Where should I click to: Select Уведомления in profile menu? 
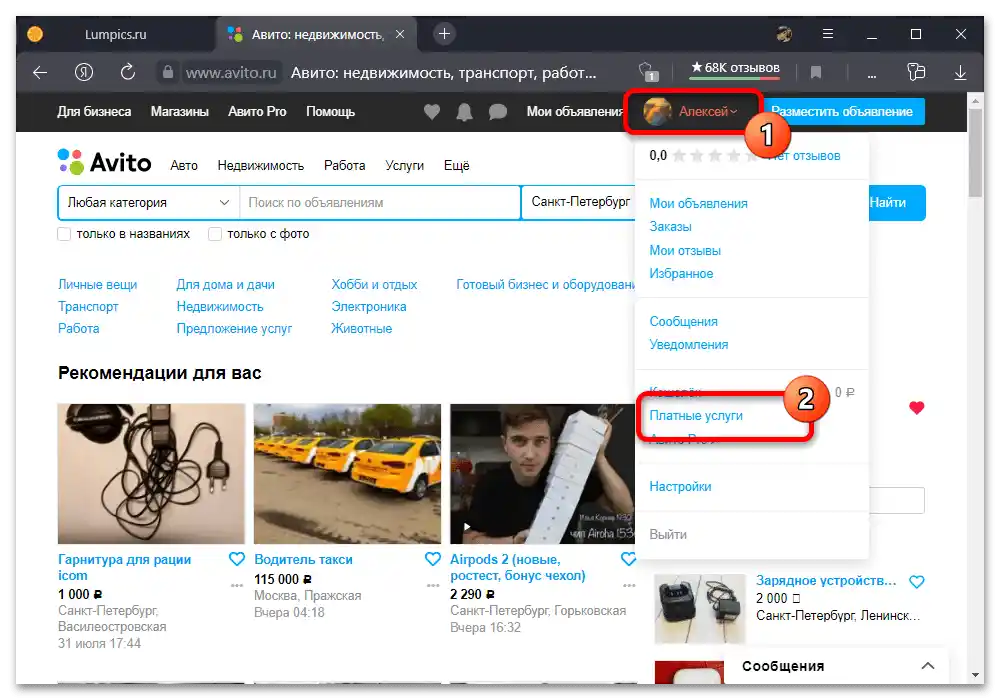688,344
